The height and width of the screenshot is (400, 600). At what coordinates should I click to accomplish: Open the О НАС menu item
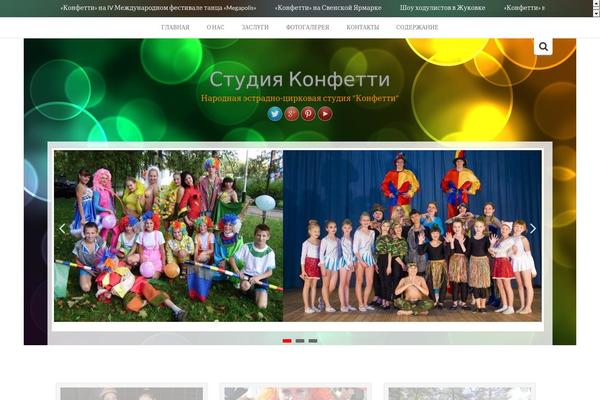pyautogui.click(x=215, y=27)
